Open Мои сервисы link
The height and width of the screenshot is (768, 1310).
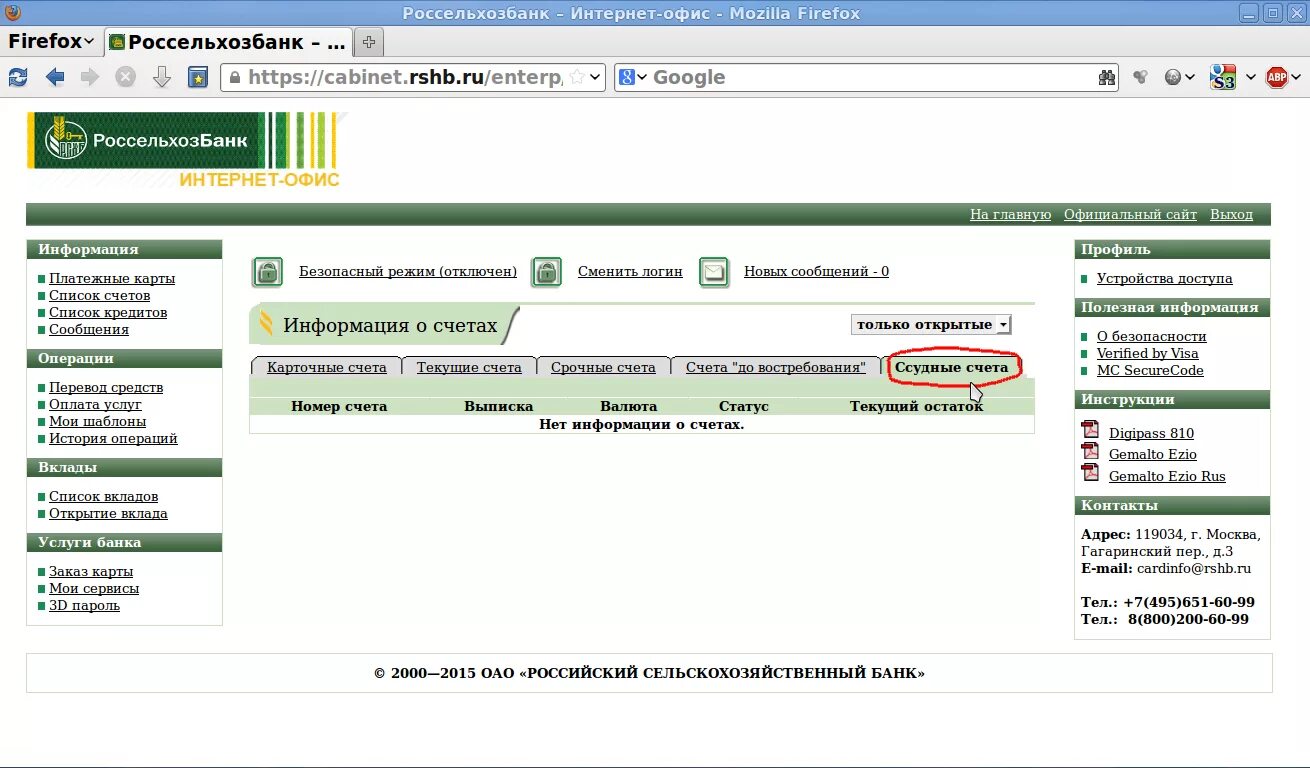[93, 588]
